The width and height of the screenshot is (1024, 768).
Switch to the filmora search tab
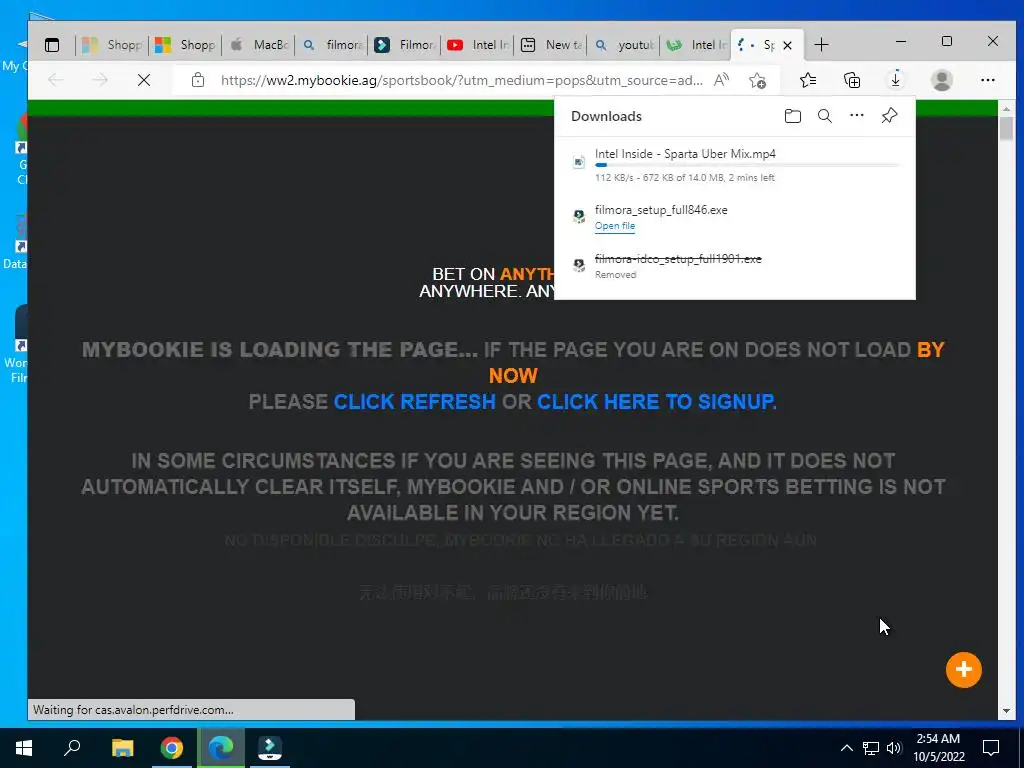(331, 44)
